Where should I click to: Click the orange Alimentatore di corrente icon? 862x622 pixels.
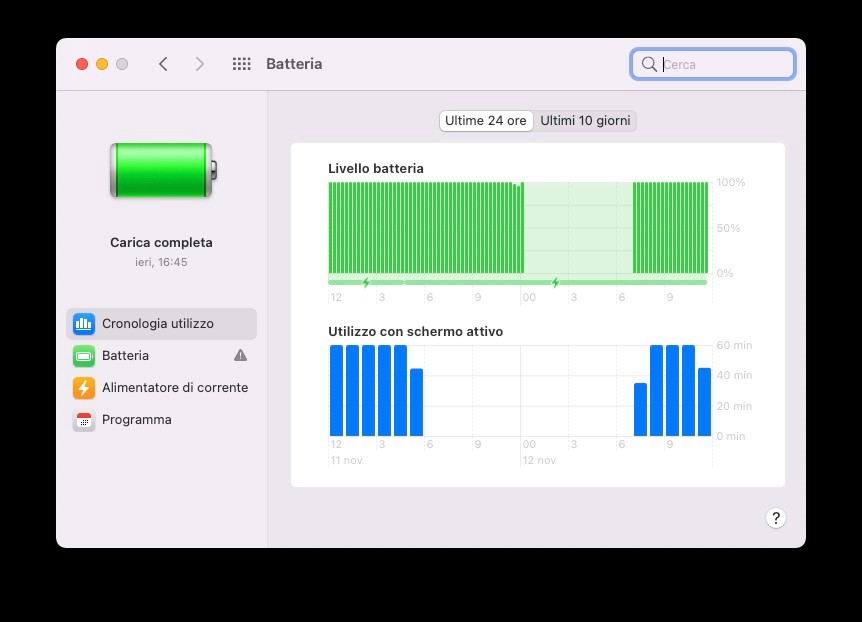(x=84, y=388)
